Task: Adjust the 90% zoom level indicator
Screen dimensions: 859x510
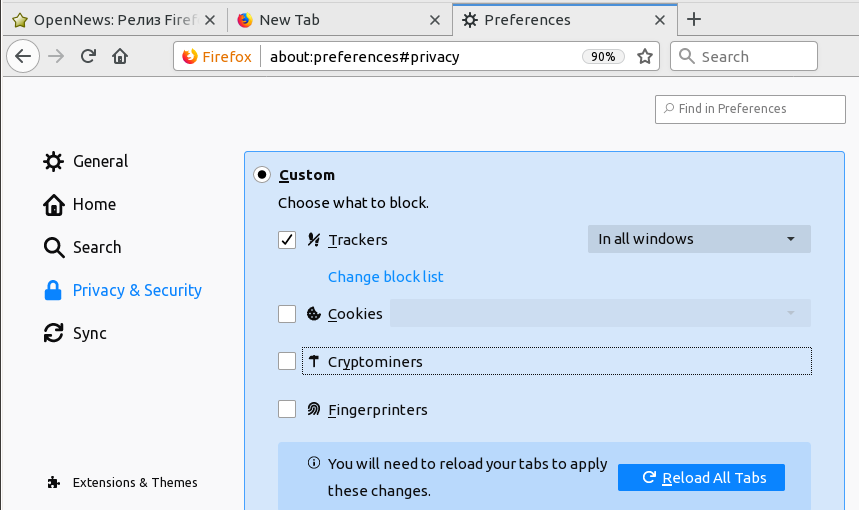Action: click(x=603, y=57)
